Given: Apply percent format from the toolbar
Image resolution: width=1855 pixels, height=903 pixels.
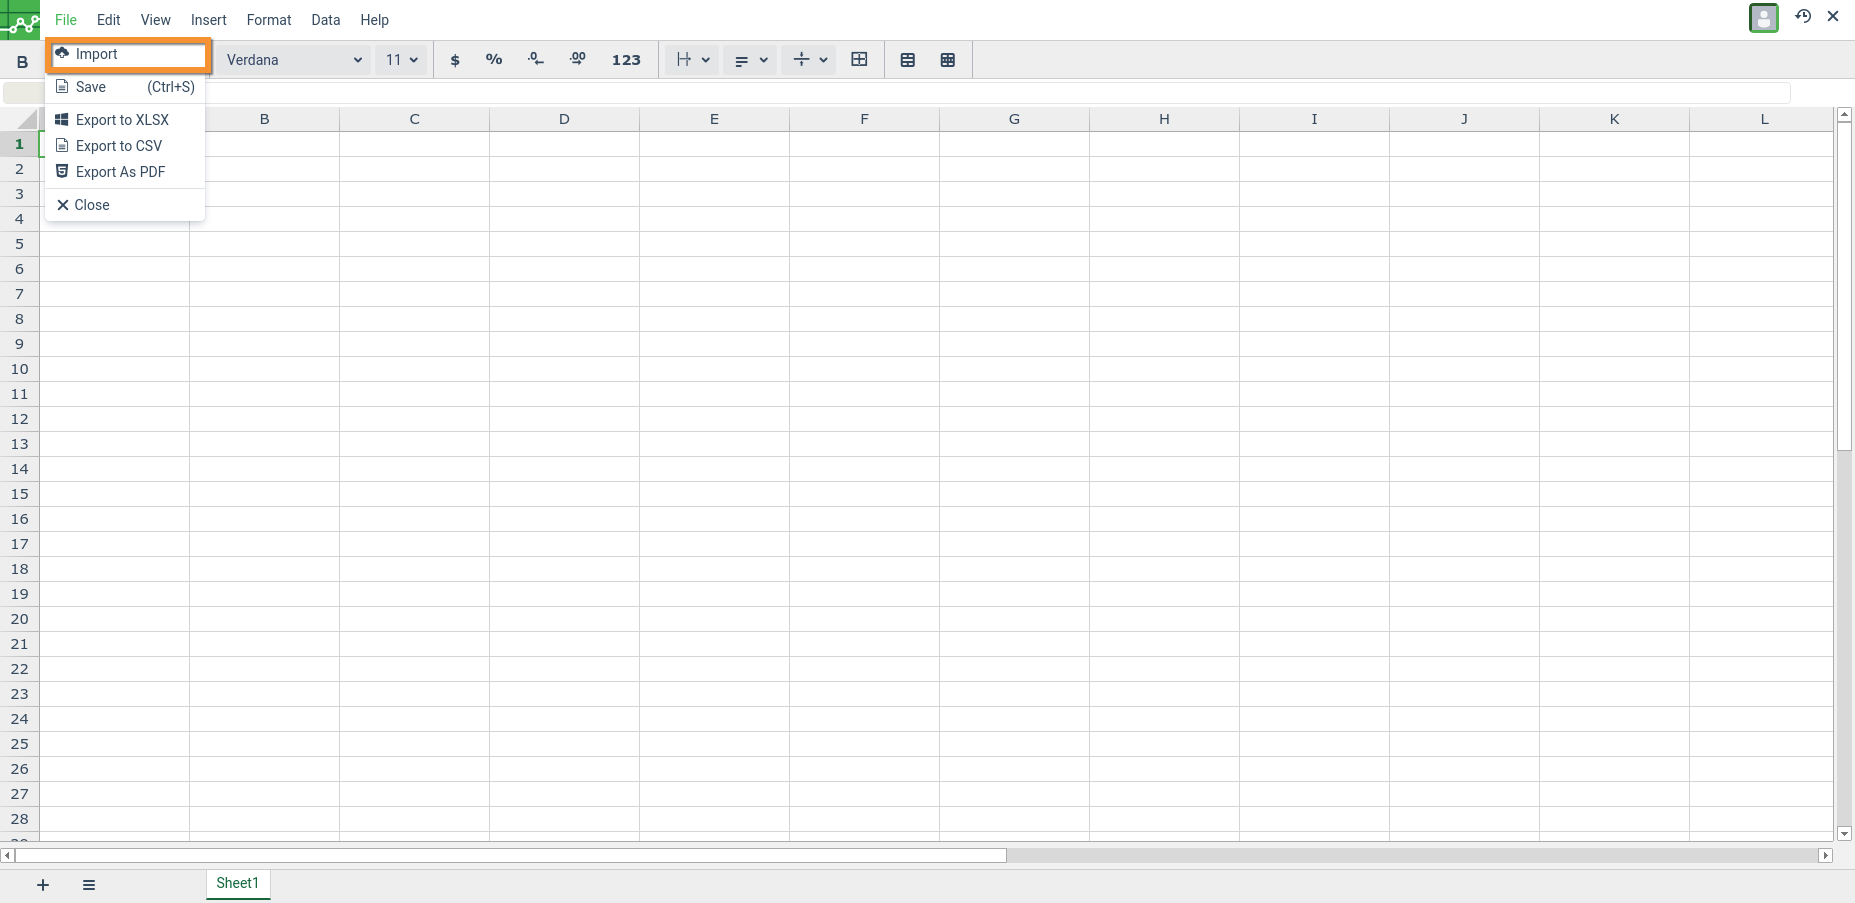Looking at the screenshot, I should pyautogui.click(x=494, y=60).
